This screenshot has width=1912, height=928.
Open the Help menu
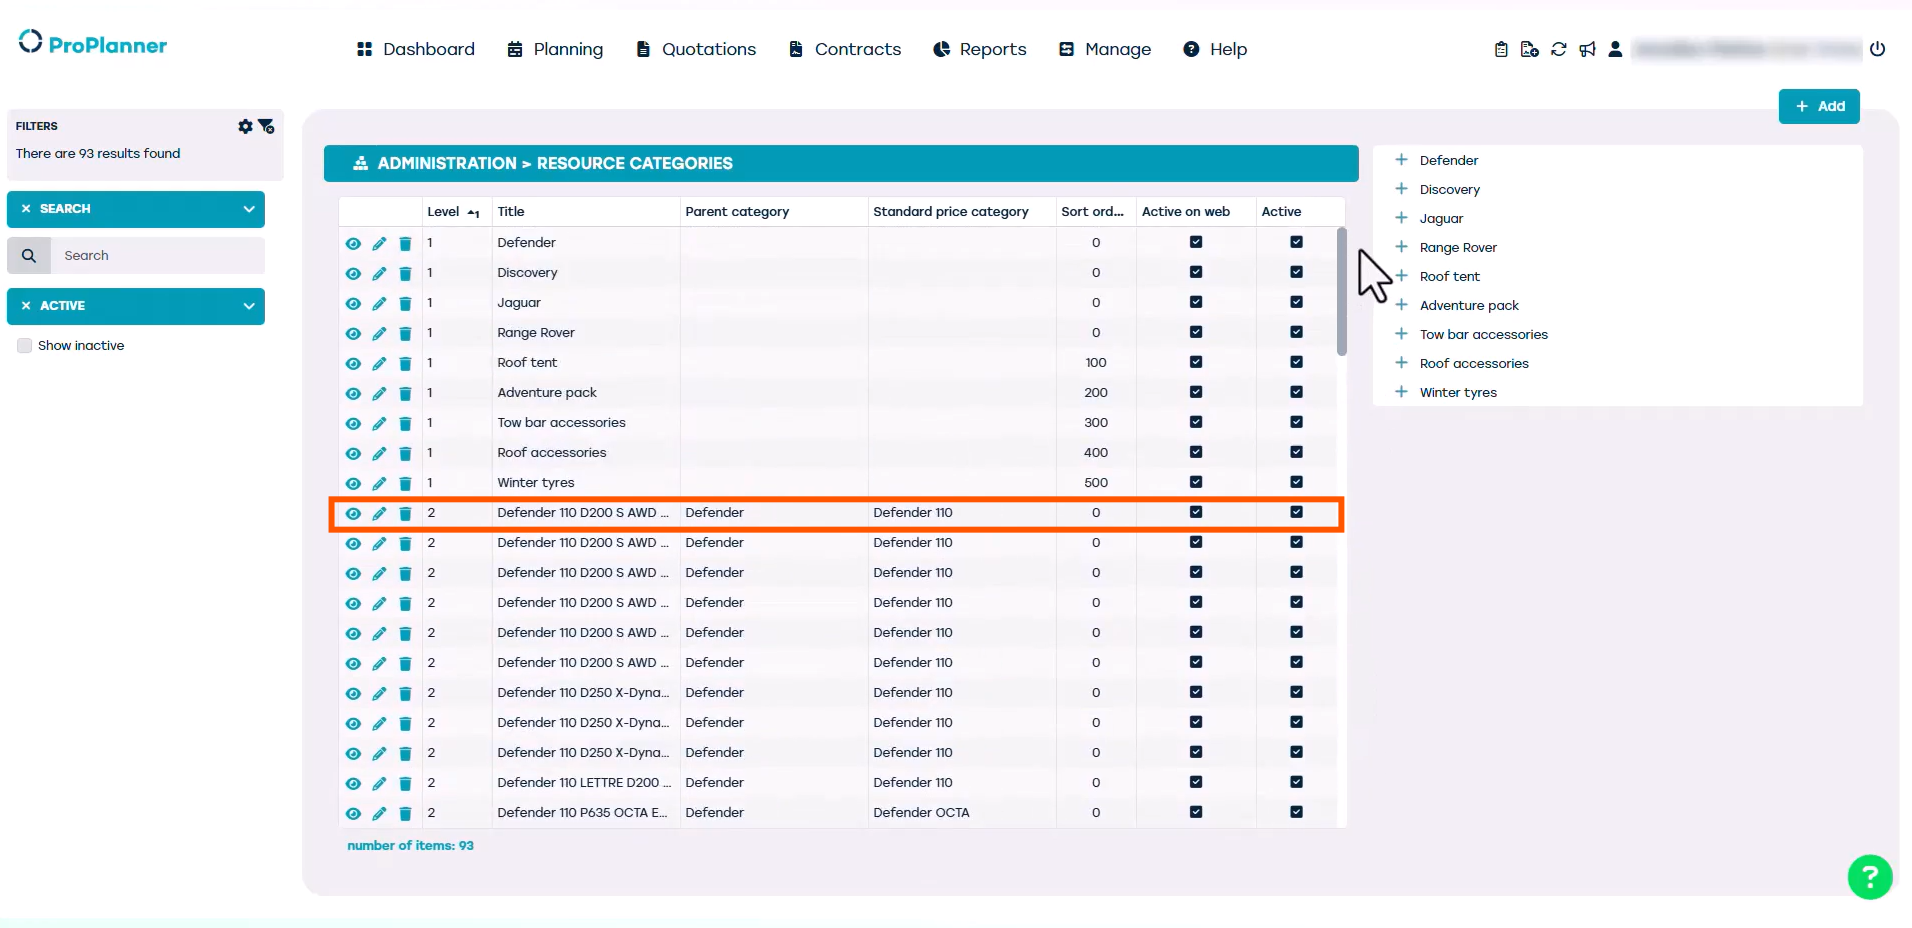tap(1215, 49)
